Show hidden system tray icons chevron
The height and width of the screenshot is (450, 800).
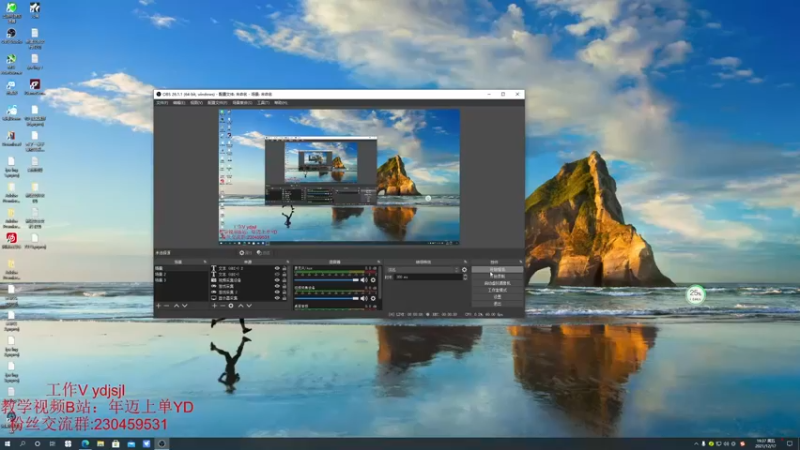696,444
